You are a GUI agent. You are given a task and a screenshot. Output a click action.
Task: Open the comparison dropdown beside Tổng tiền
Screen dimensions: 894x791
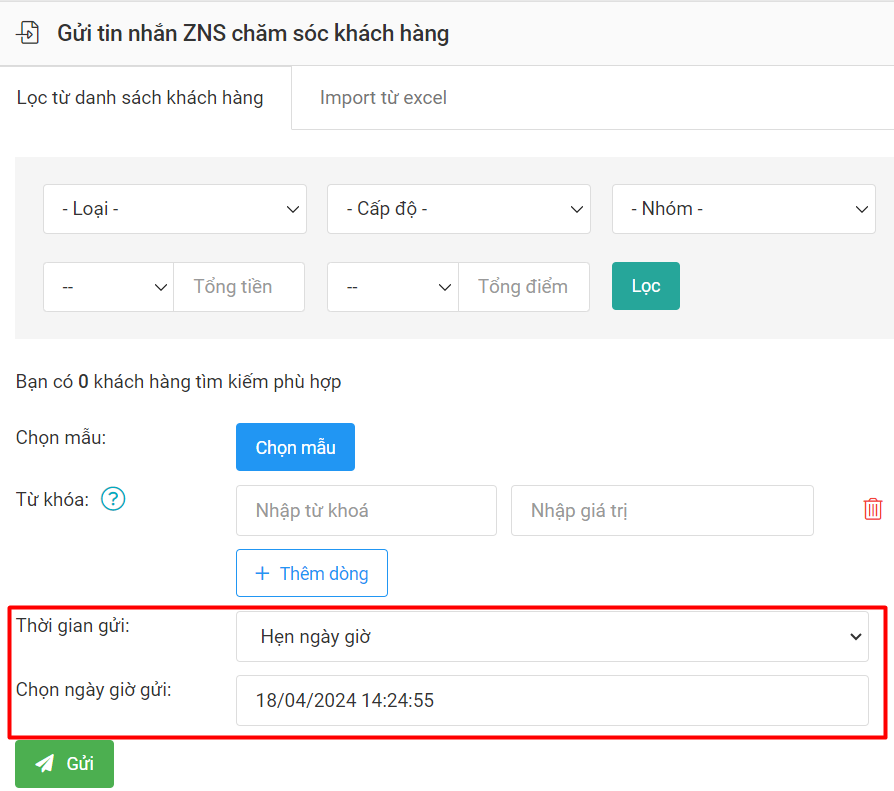pos(109,287)
